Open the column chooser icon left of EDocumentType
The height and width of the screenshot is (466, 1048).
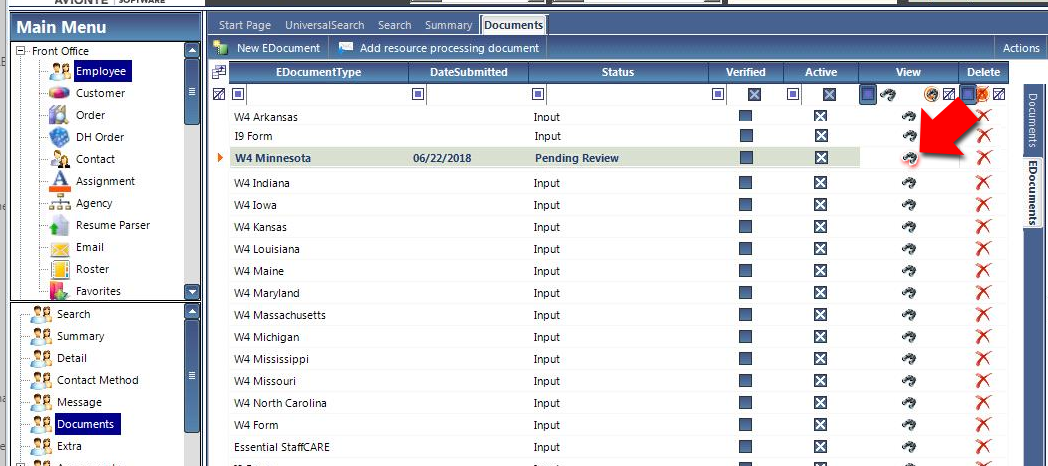point(219,72)
